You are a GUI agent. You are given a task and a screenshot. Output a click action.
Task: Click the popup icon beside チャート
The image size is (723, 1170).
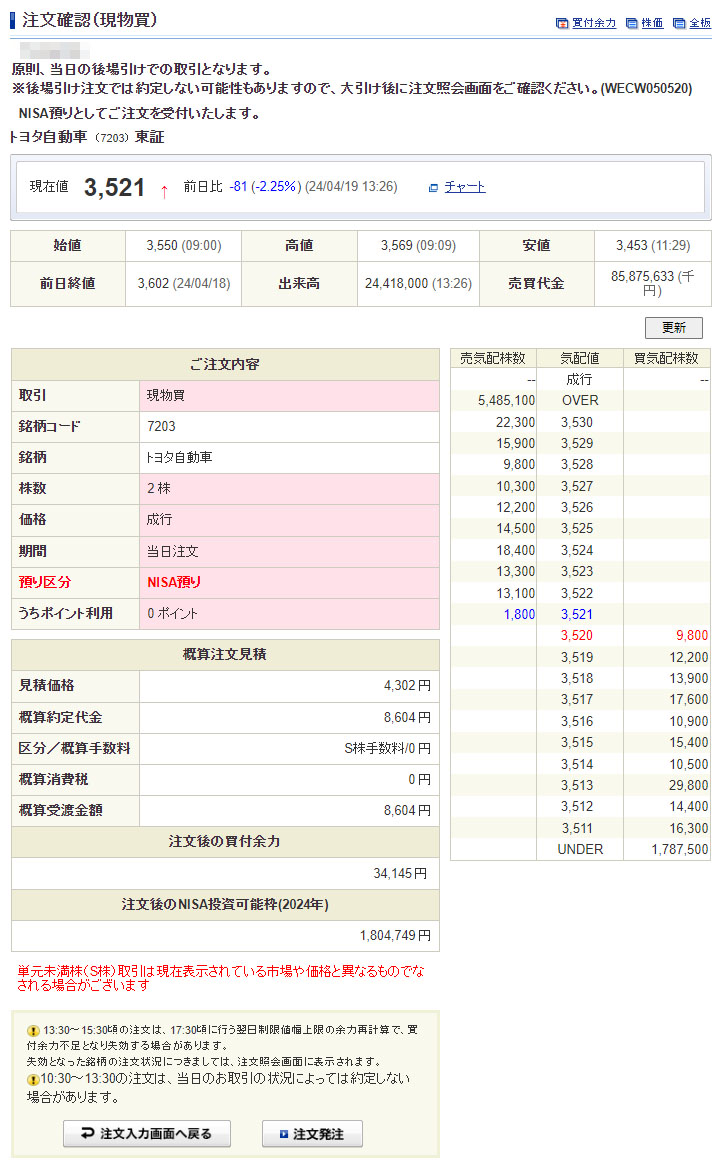433,187
